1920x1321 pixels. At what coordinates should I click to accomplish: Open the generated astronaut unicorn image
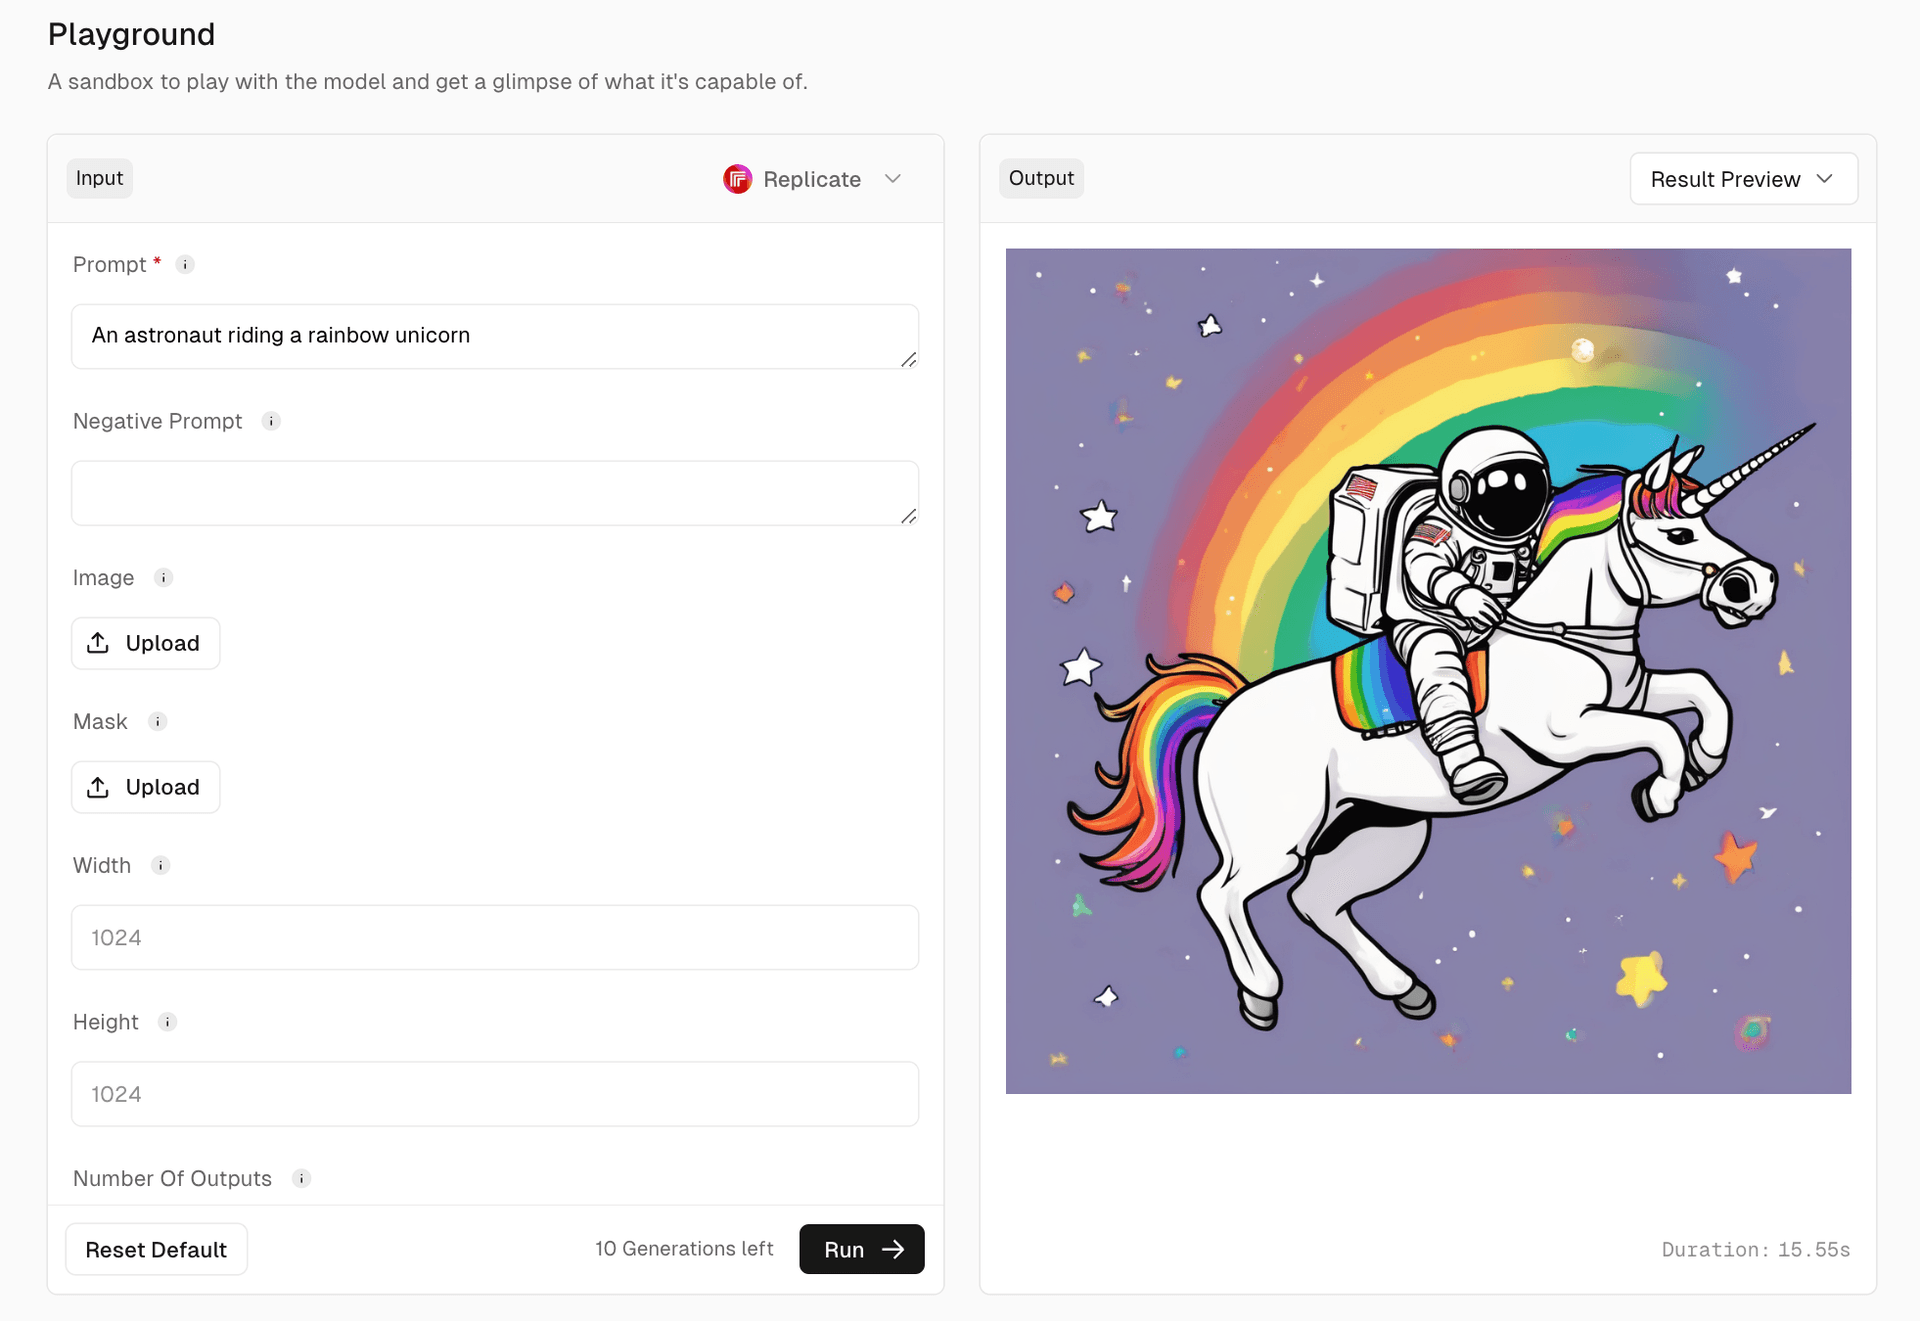pyautogui.click(x=1428, y=671)
